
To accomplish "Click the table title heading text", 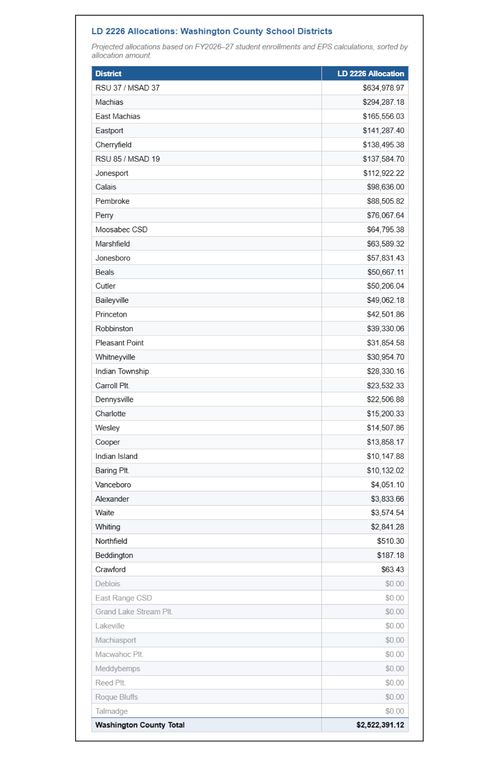I will pos(212,31).
